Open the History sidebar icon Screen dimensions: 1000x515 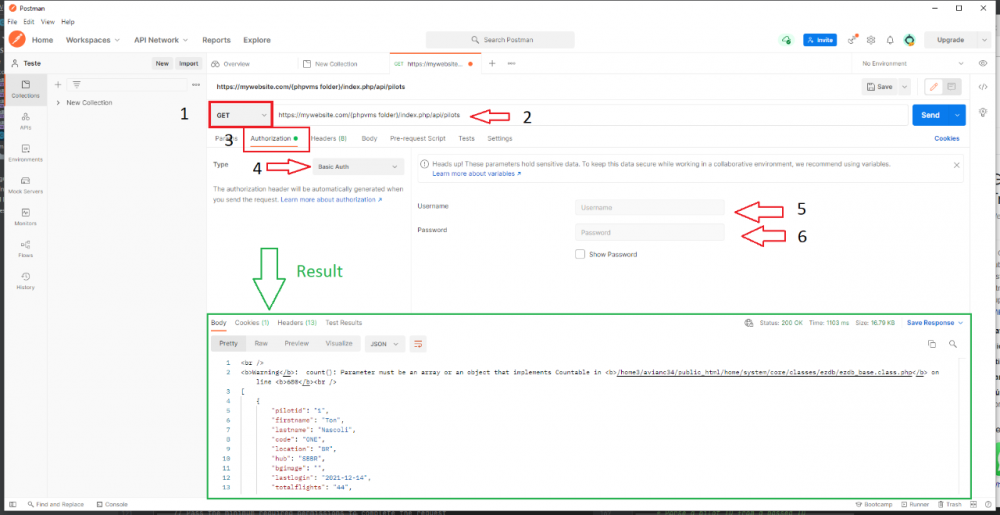tap(26, 280)
